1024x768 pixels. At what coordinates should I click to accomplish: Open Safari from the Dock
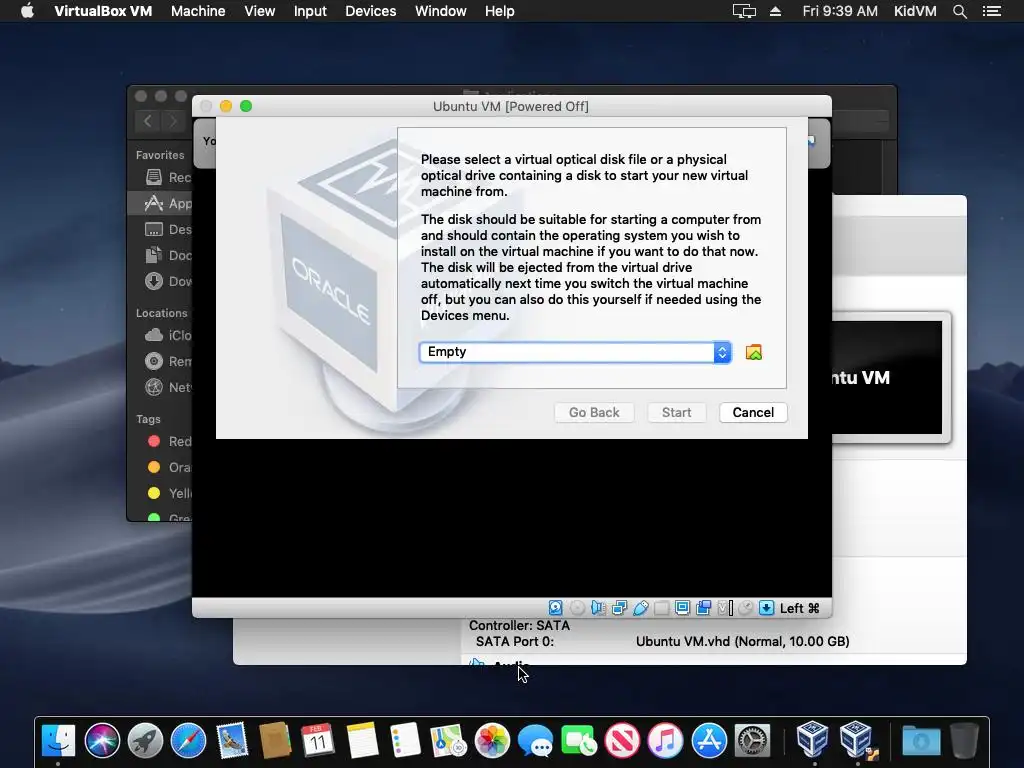(x=188, y=741)
